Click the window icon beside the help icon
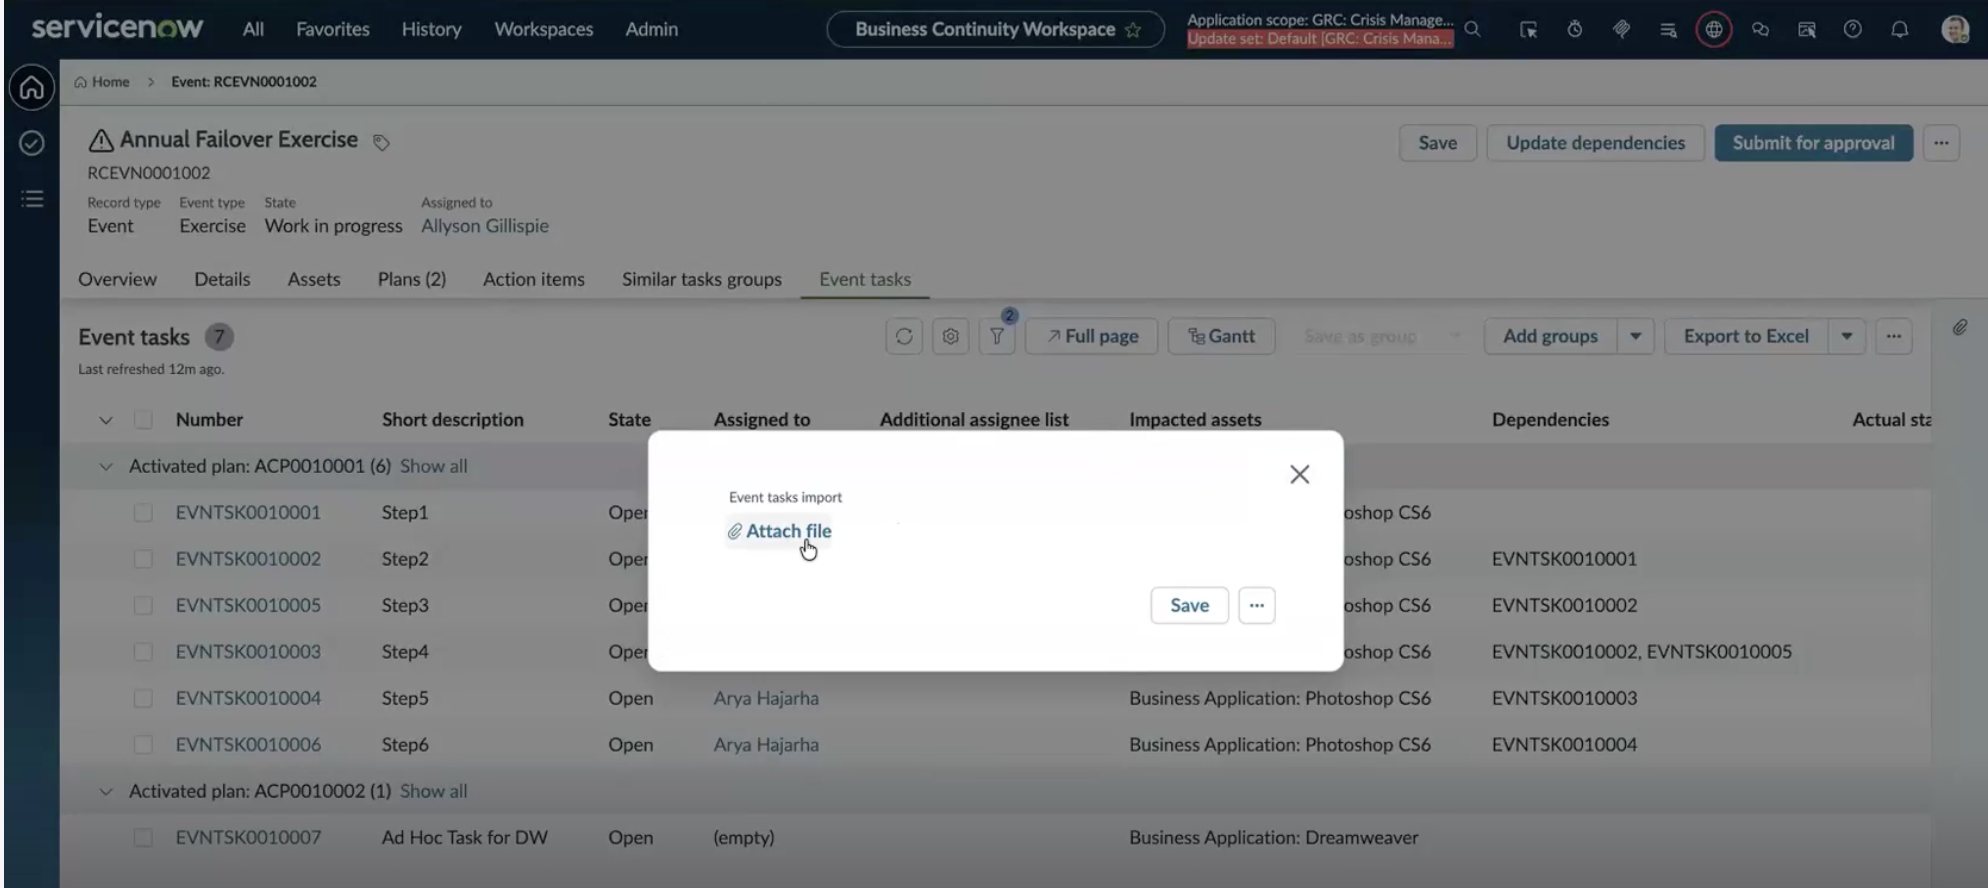 [1806, 29]
